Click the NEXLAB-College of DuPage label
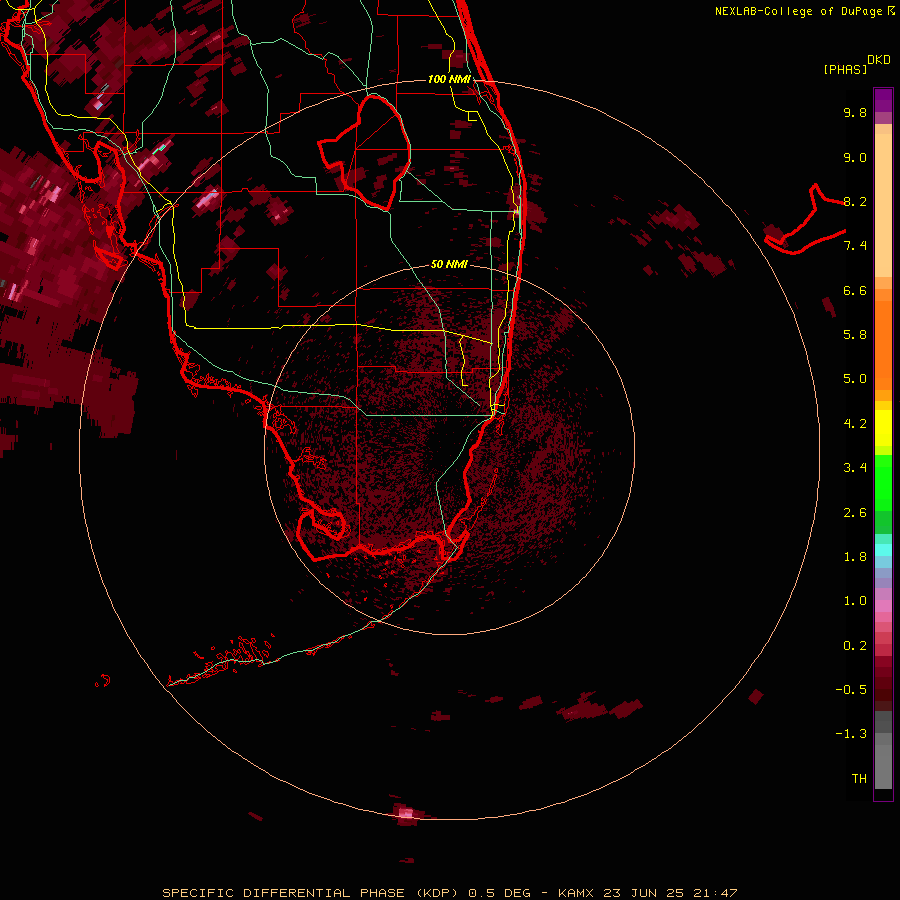Image resolution: width=900 pixels, height=900 pixels. (x=805, y=11)
